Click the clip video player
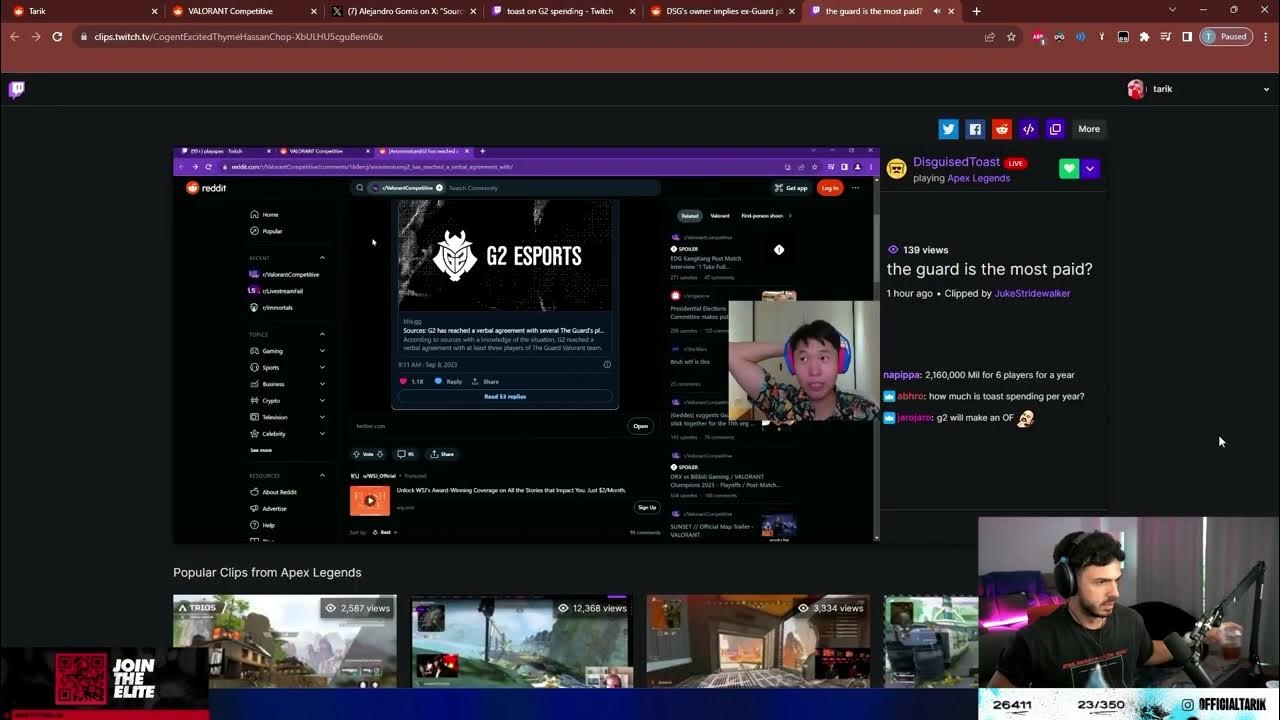 pos(526,345)
